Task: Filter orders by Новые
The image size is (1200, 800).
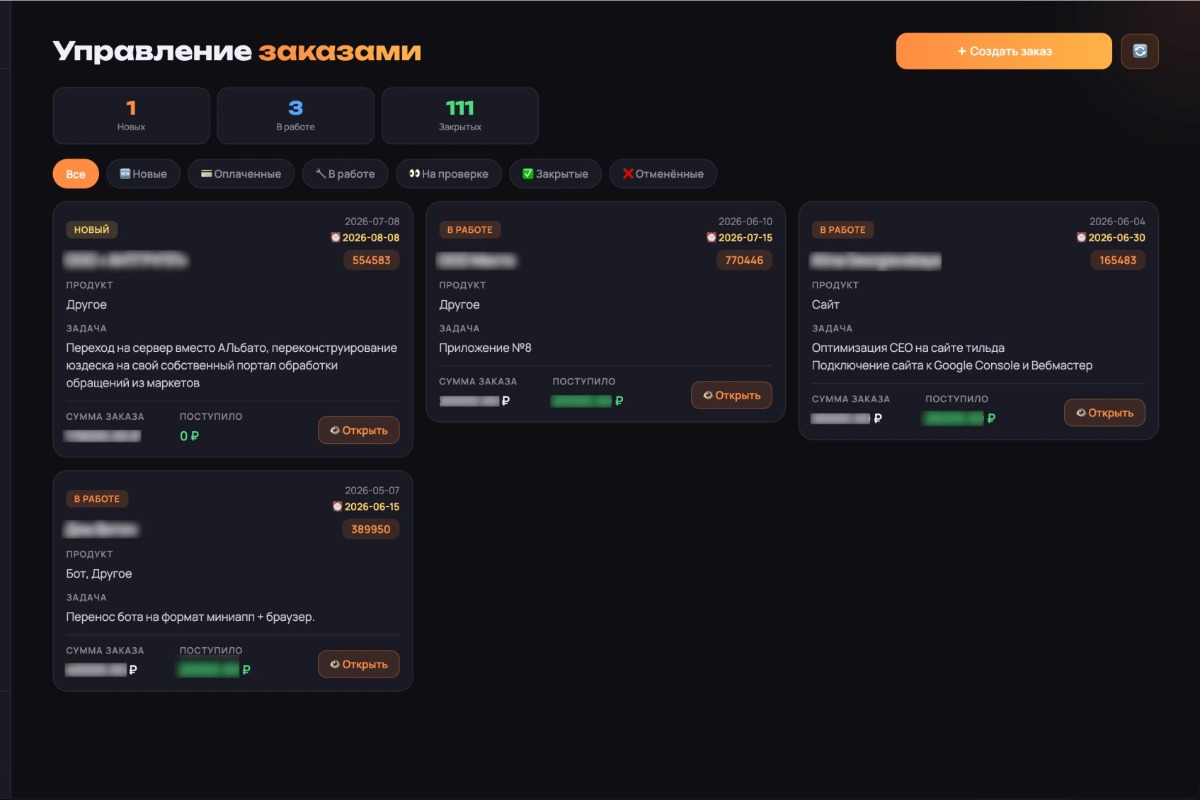Action: 143,174
